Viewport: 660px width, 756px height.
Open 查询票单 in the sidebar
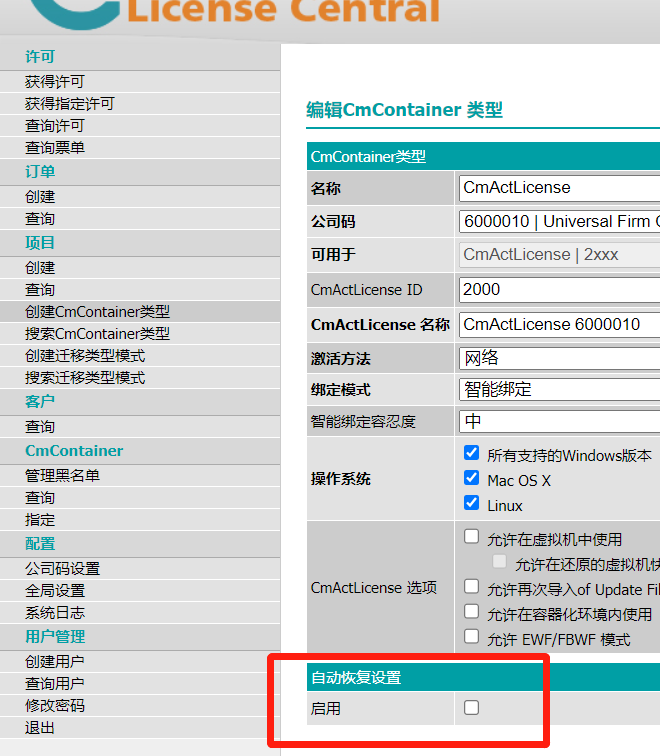(54, 148)
